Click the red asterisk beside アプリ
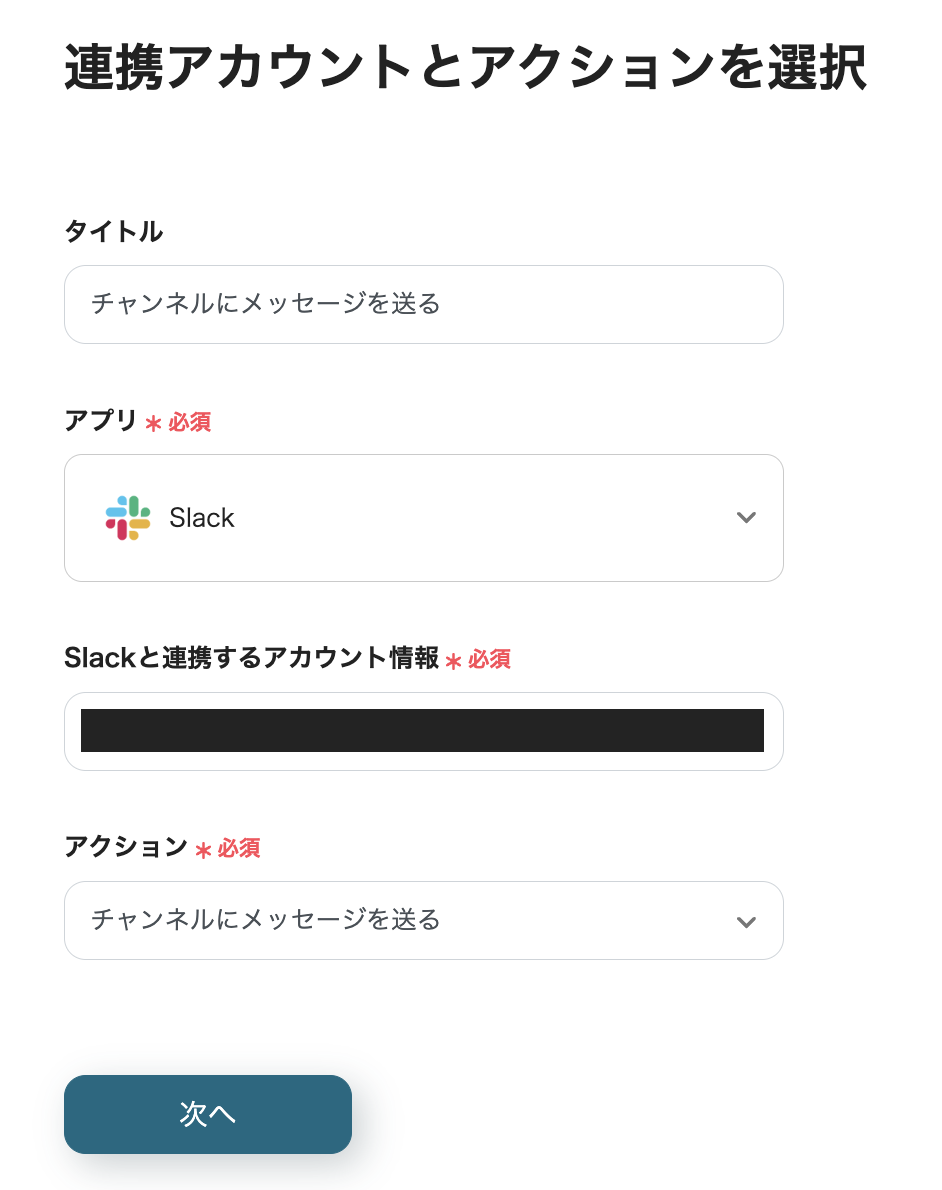Screen dimensions: 942x1190 [153, 424]
